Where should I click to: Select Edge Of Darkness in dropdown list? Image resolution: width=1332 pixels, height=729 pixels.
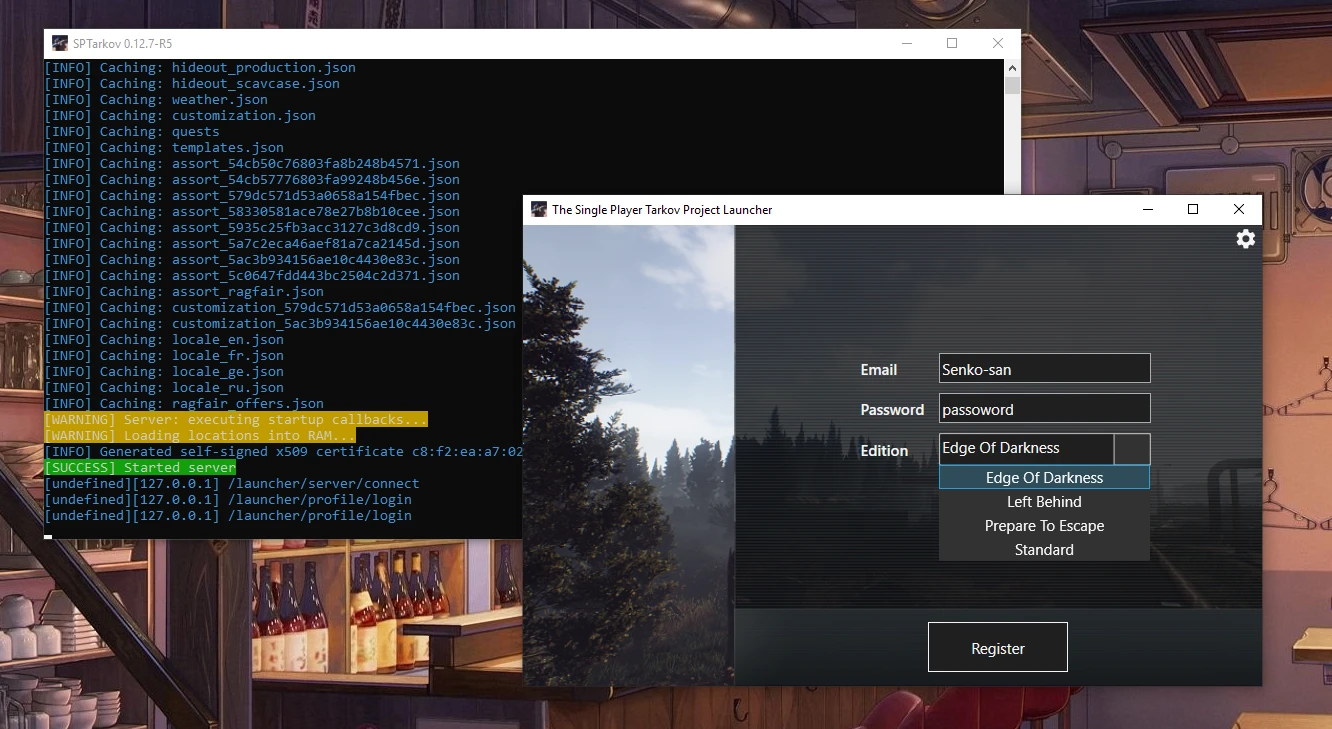(x=1044, y=477)
